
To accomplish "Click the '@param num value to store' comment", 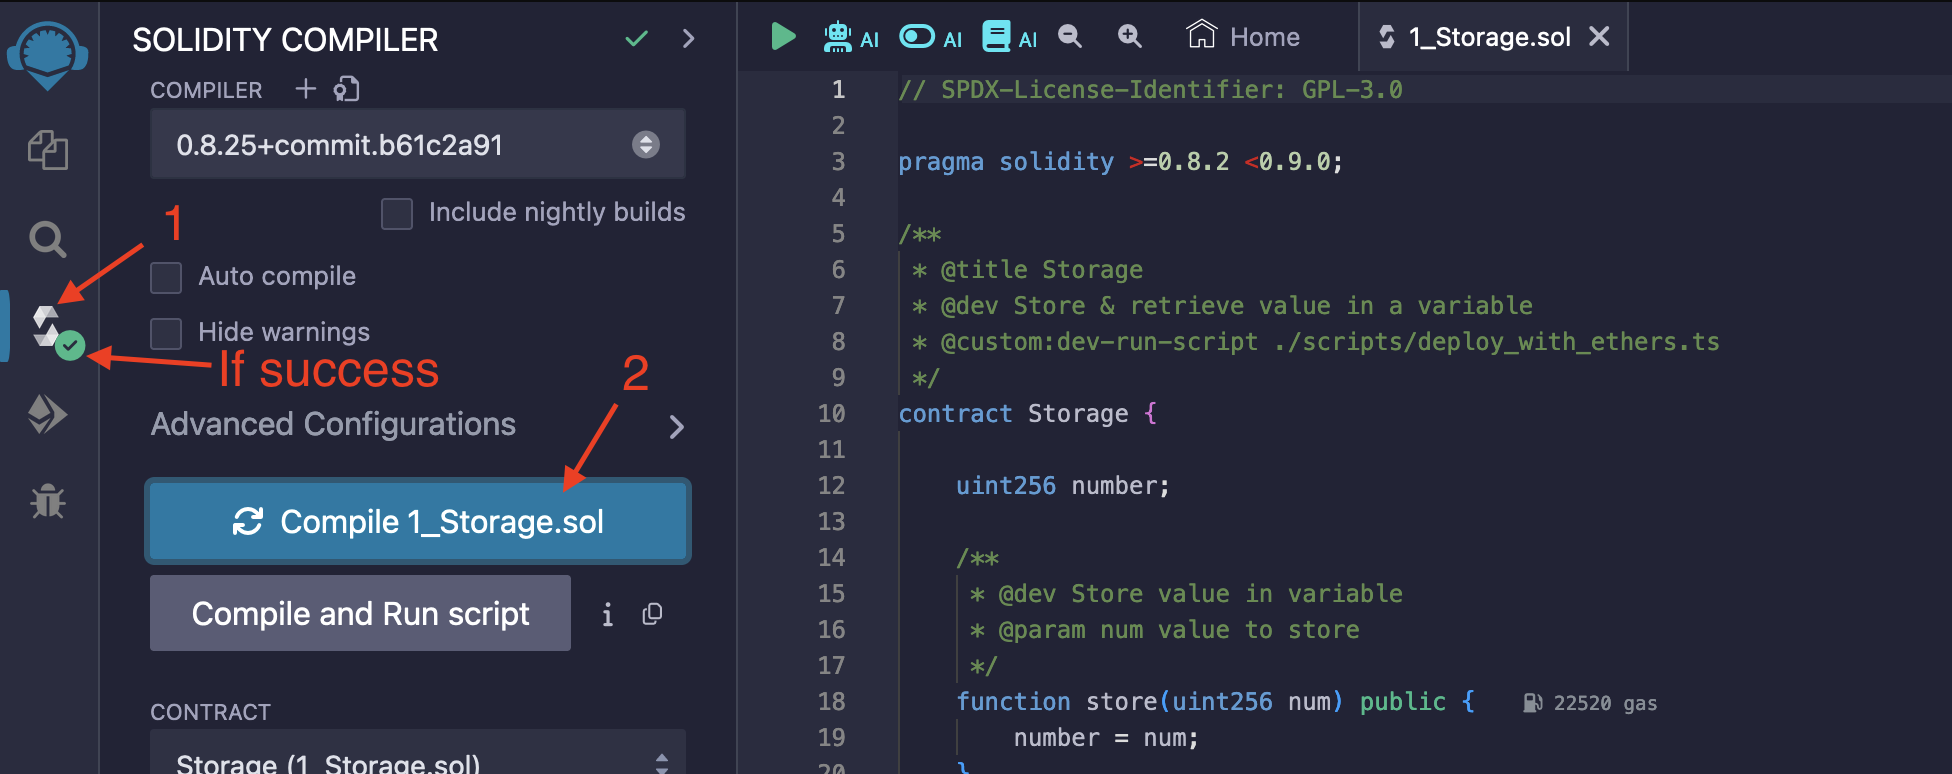I will click(x=1165, y=630).
